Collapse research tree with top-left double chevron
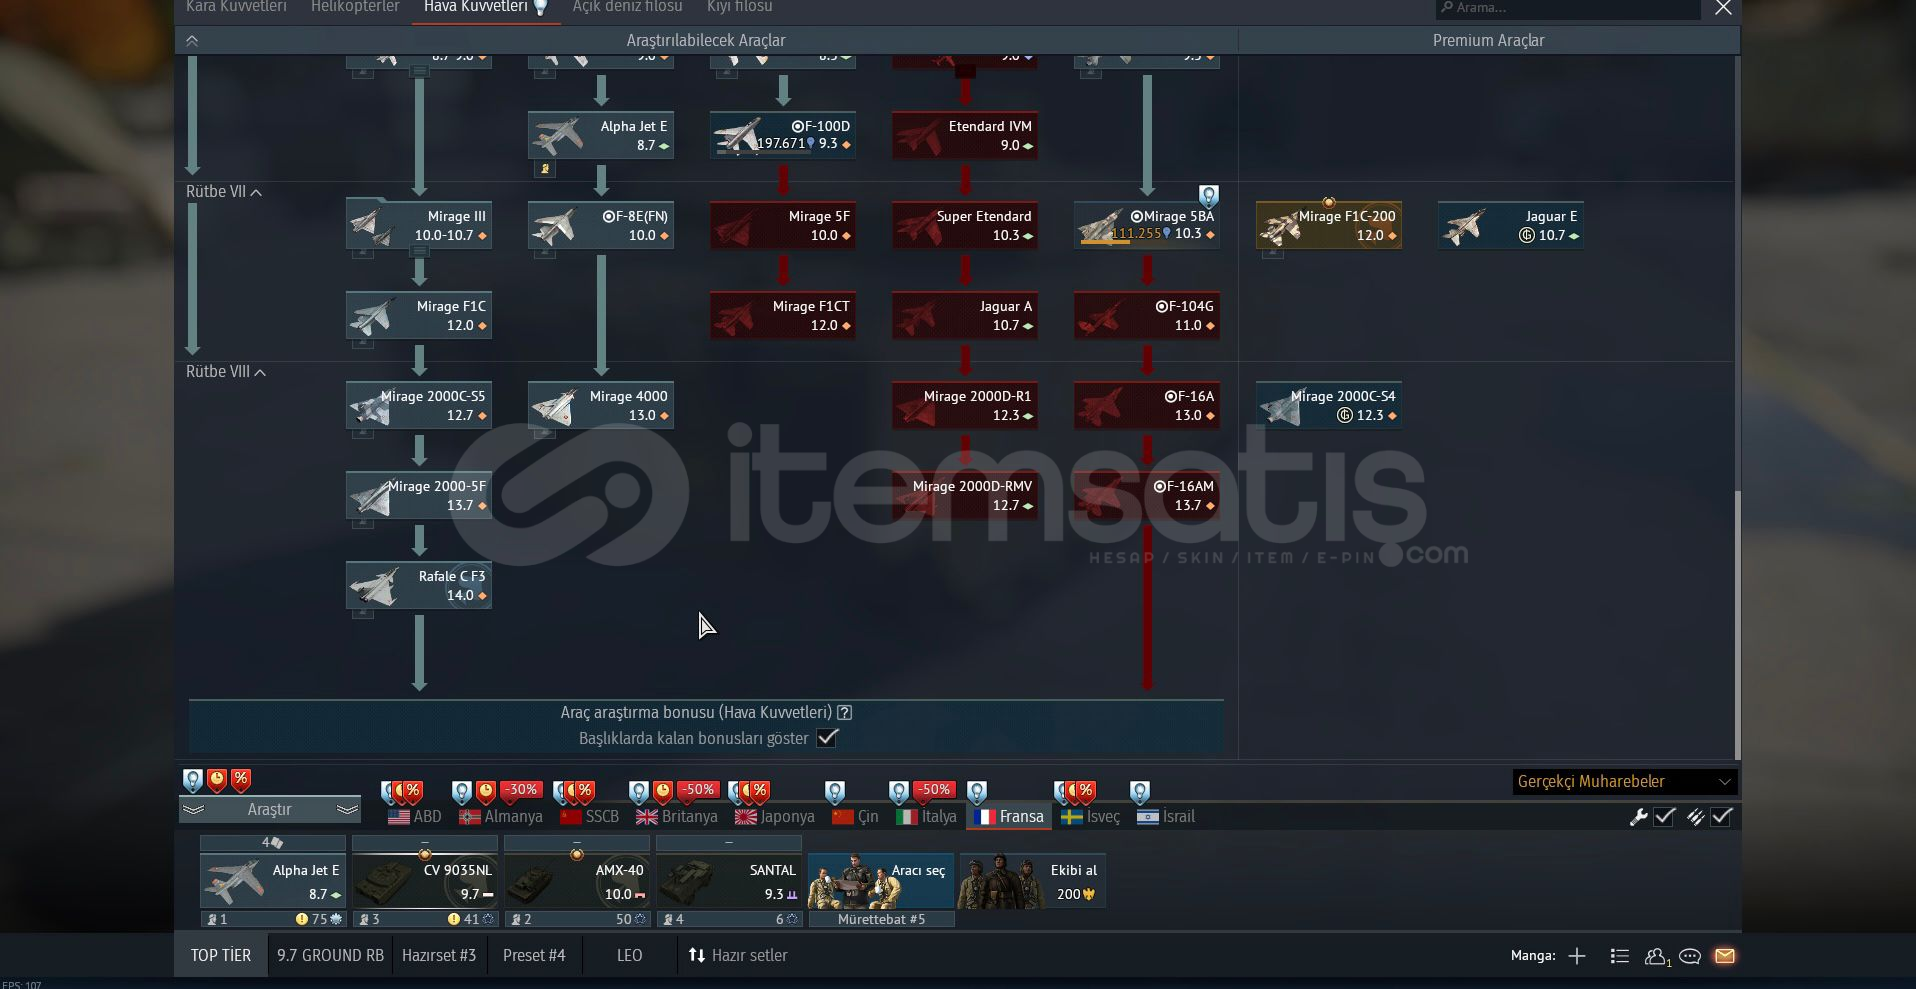The height and width of the screenshot is (989, 1916). (192, 41)
